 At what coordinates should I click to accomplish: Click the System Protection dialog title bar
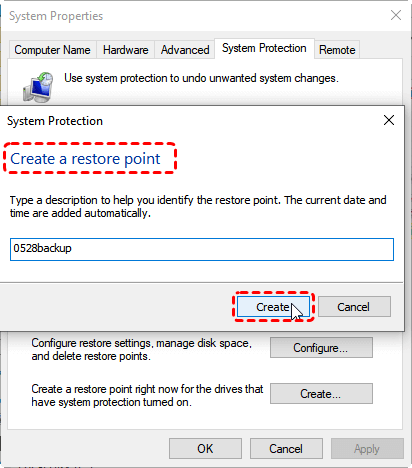190,121
